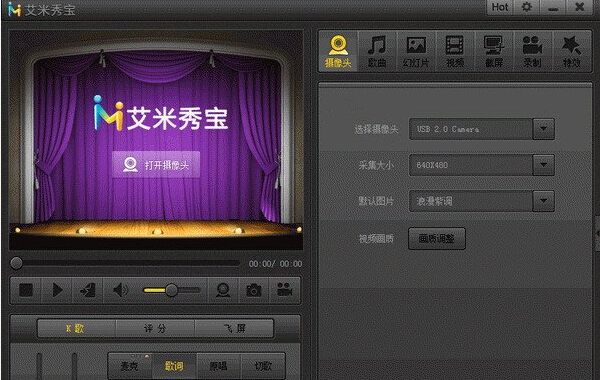The image size is (600, 380).
Task: Take a snapshot with the camera icon
Action: [253, 290]
